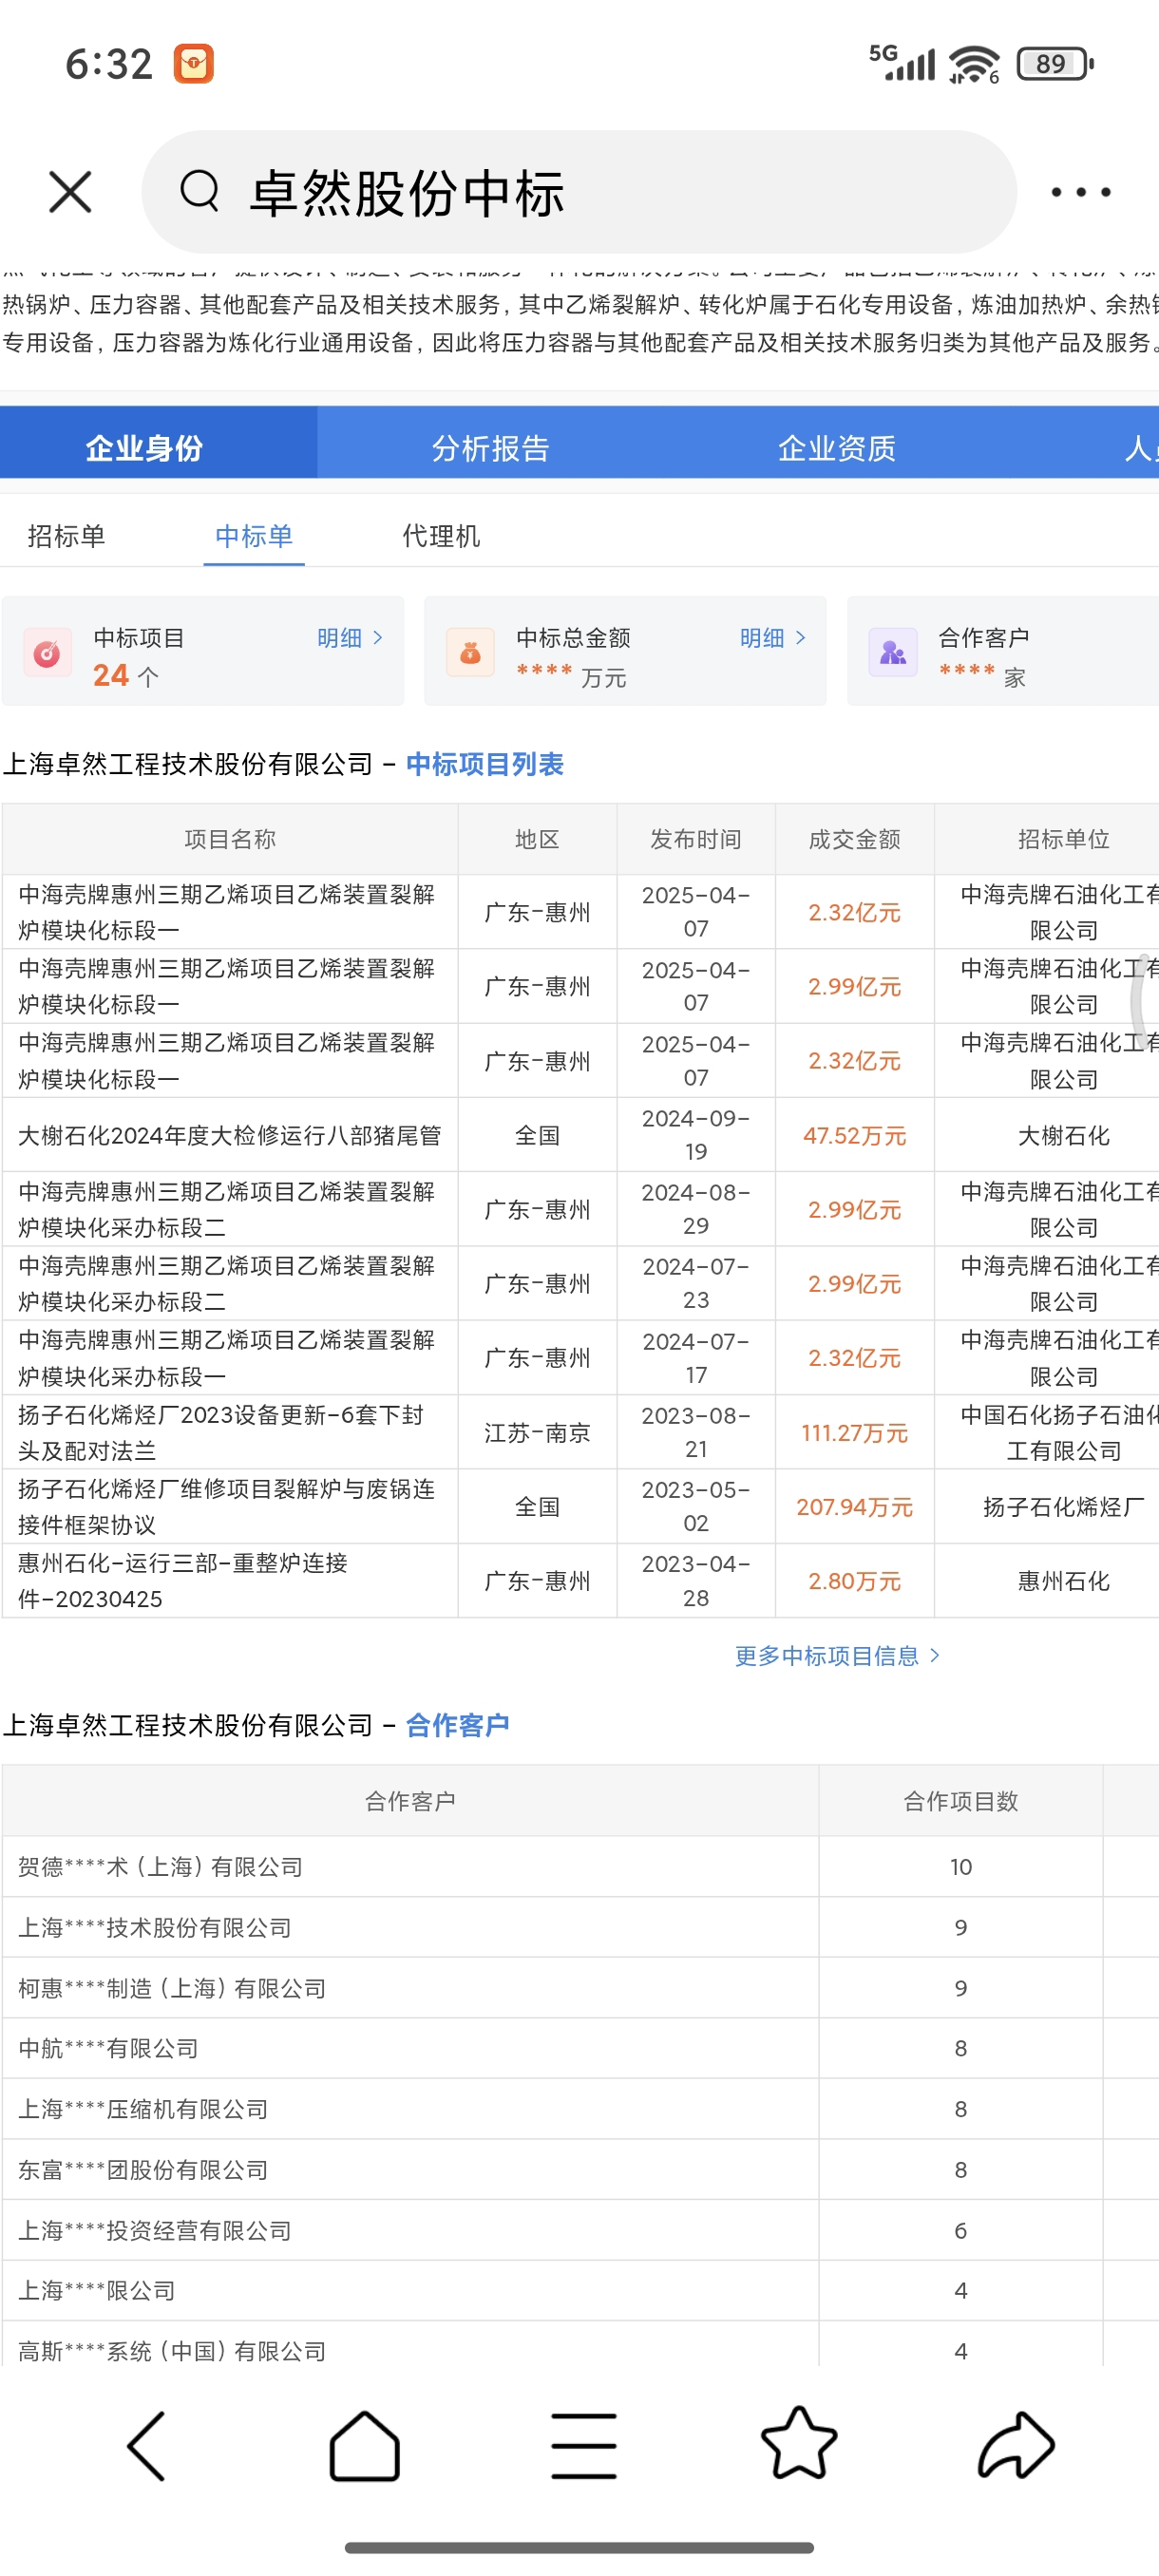Switch to the 企业资质 tab
The image size is (1159, 2576).
pos(837,448)
